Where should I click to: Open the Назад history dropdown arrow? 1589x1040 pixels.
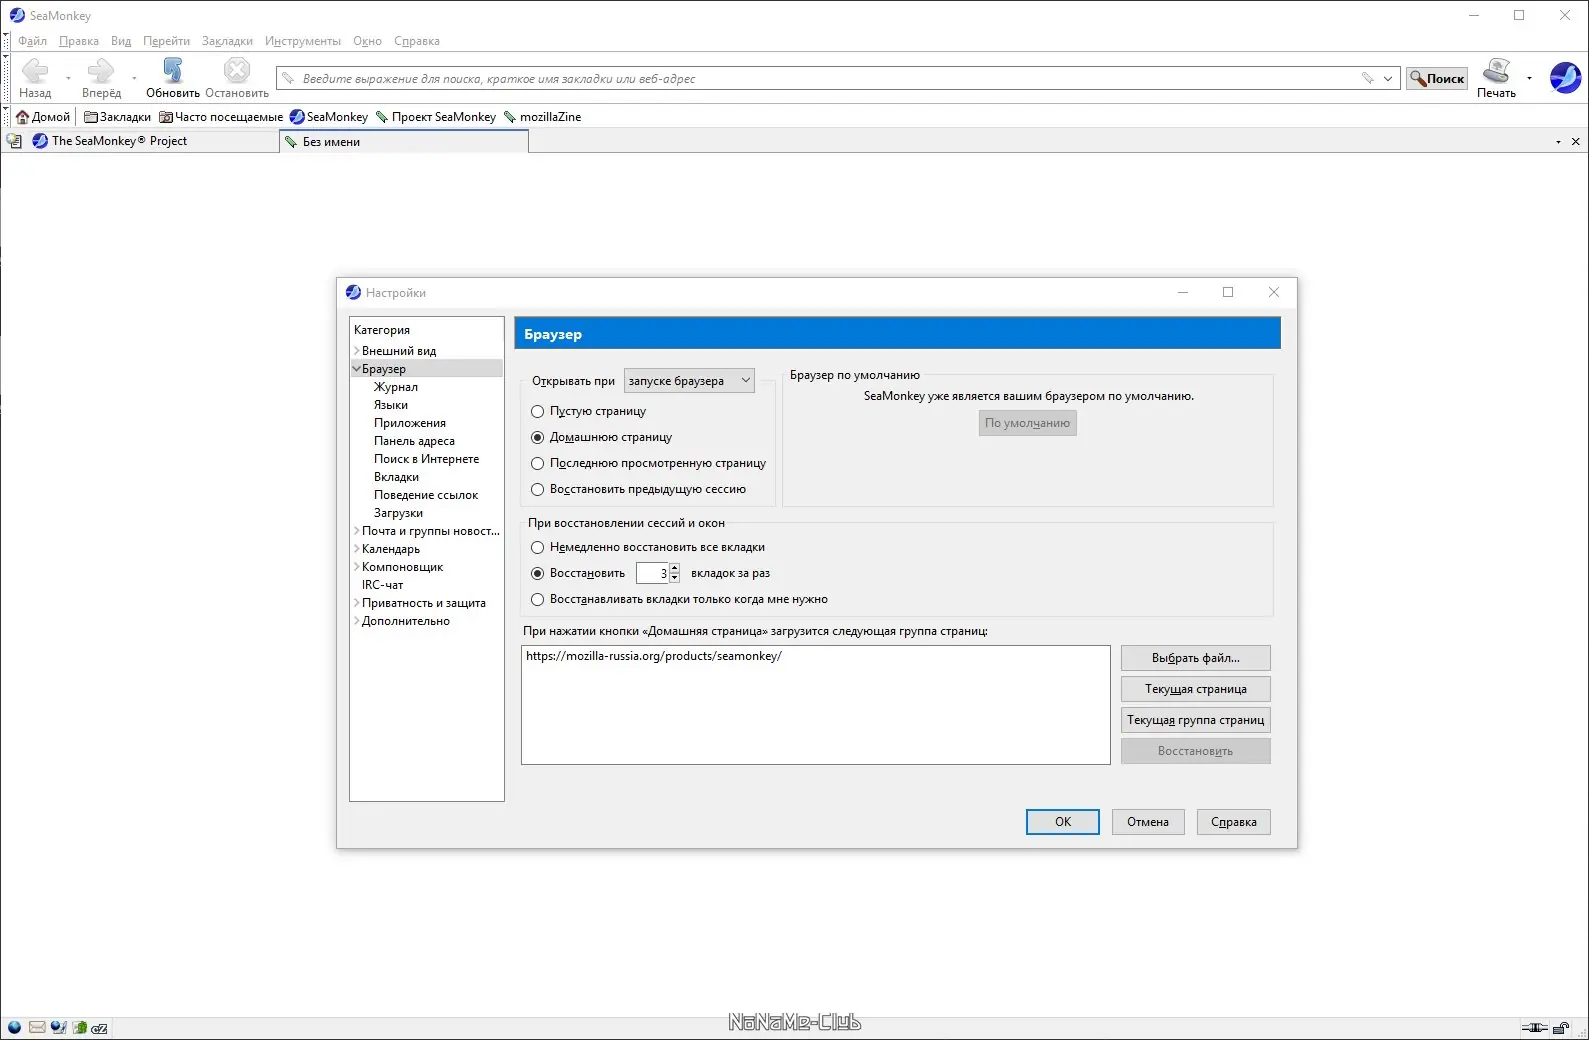pos(68,78)
